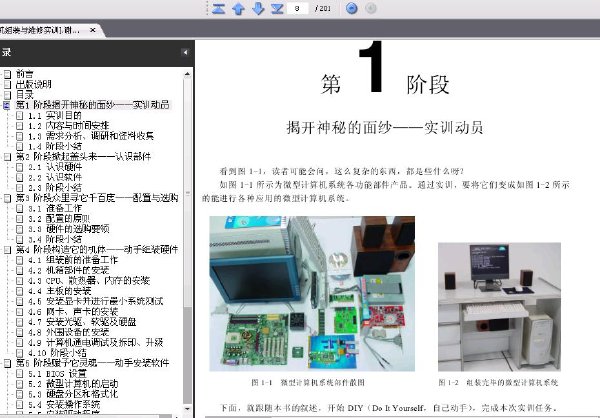
Task: Select bookmark 第3阶段众里寻它千百度
Action: (x=97, y=198)
